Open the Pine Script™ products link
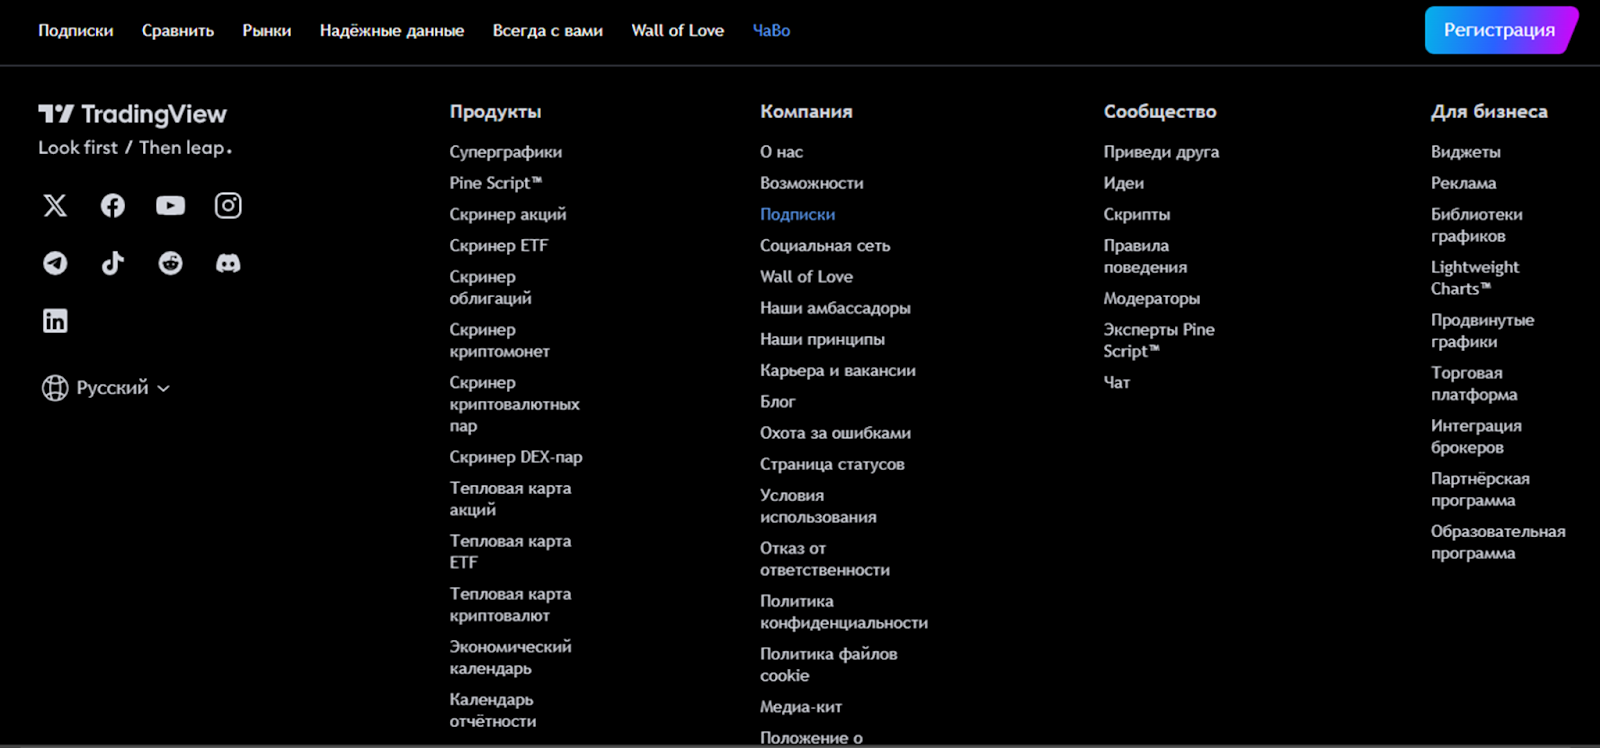The width and height of the screenshot is (1600, 748). tap(495, 183)
